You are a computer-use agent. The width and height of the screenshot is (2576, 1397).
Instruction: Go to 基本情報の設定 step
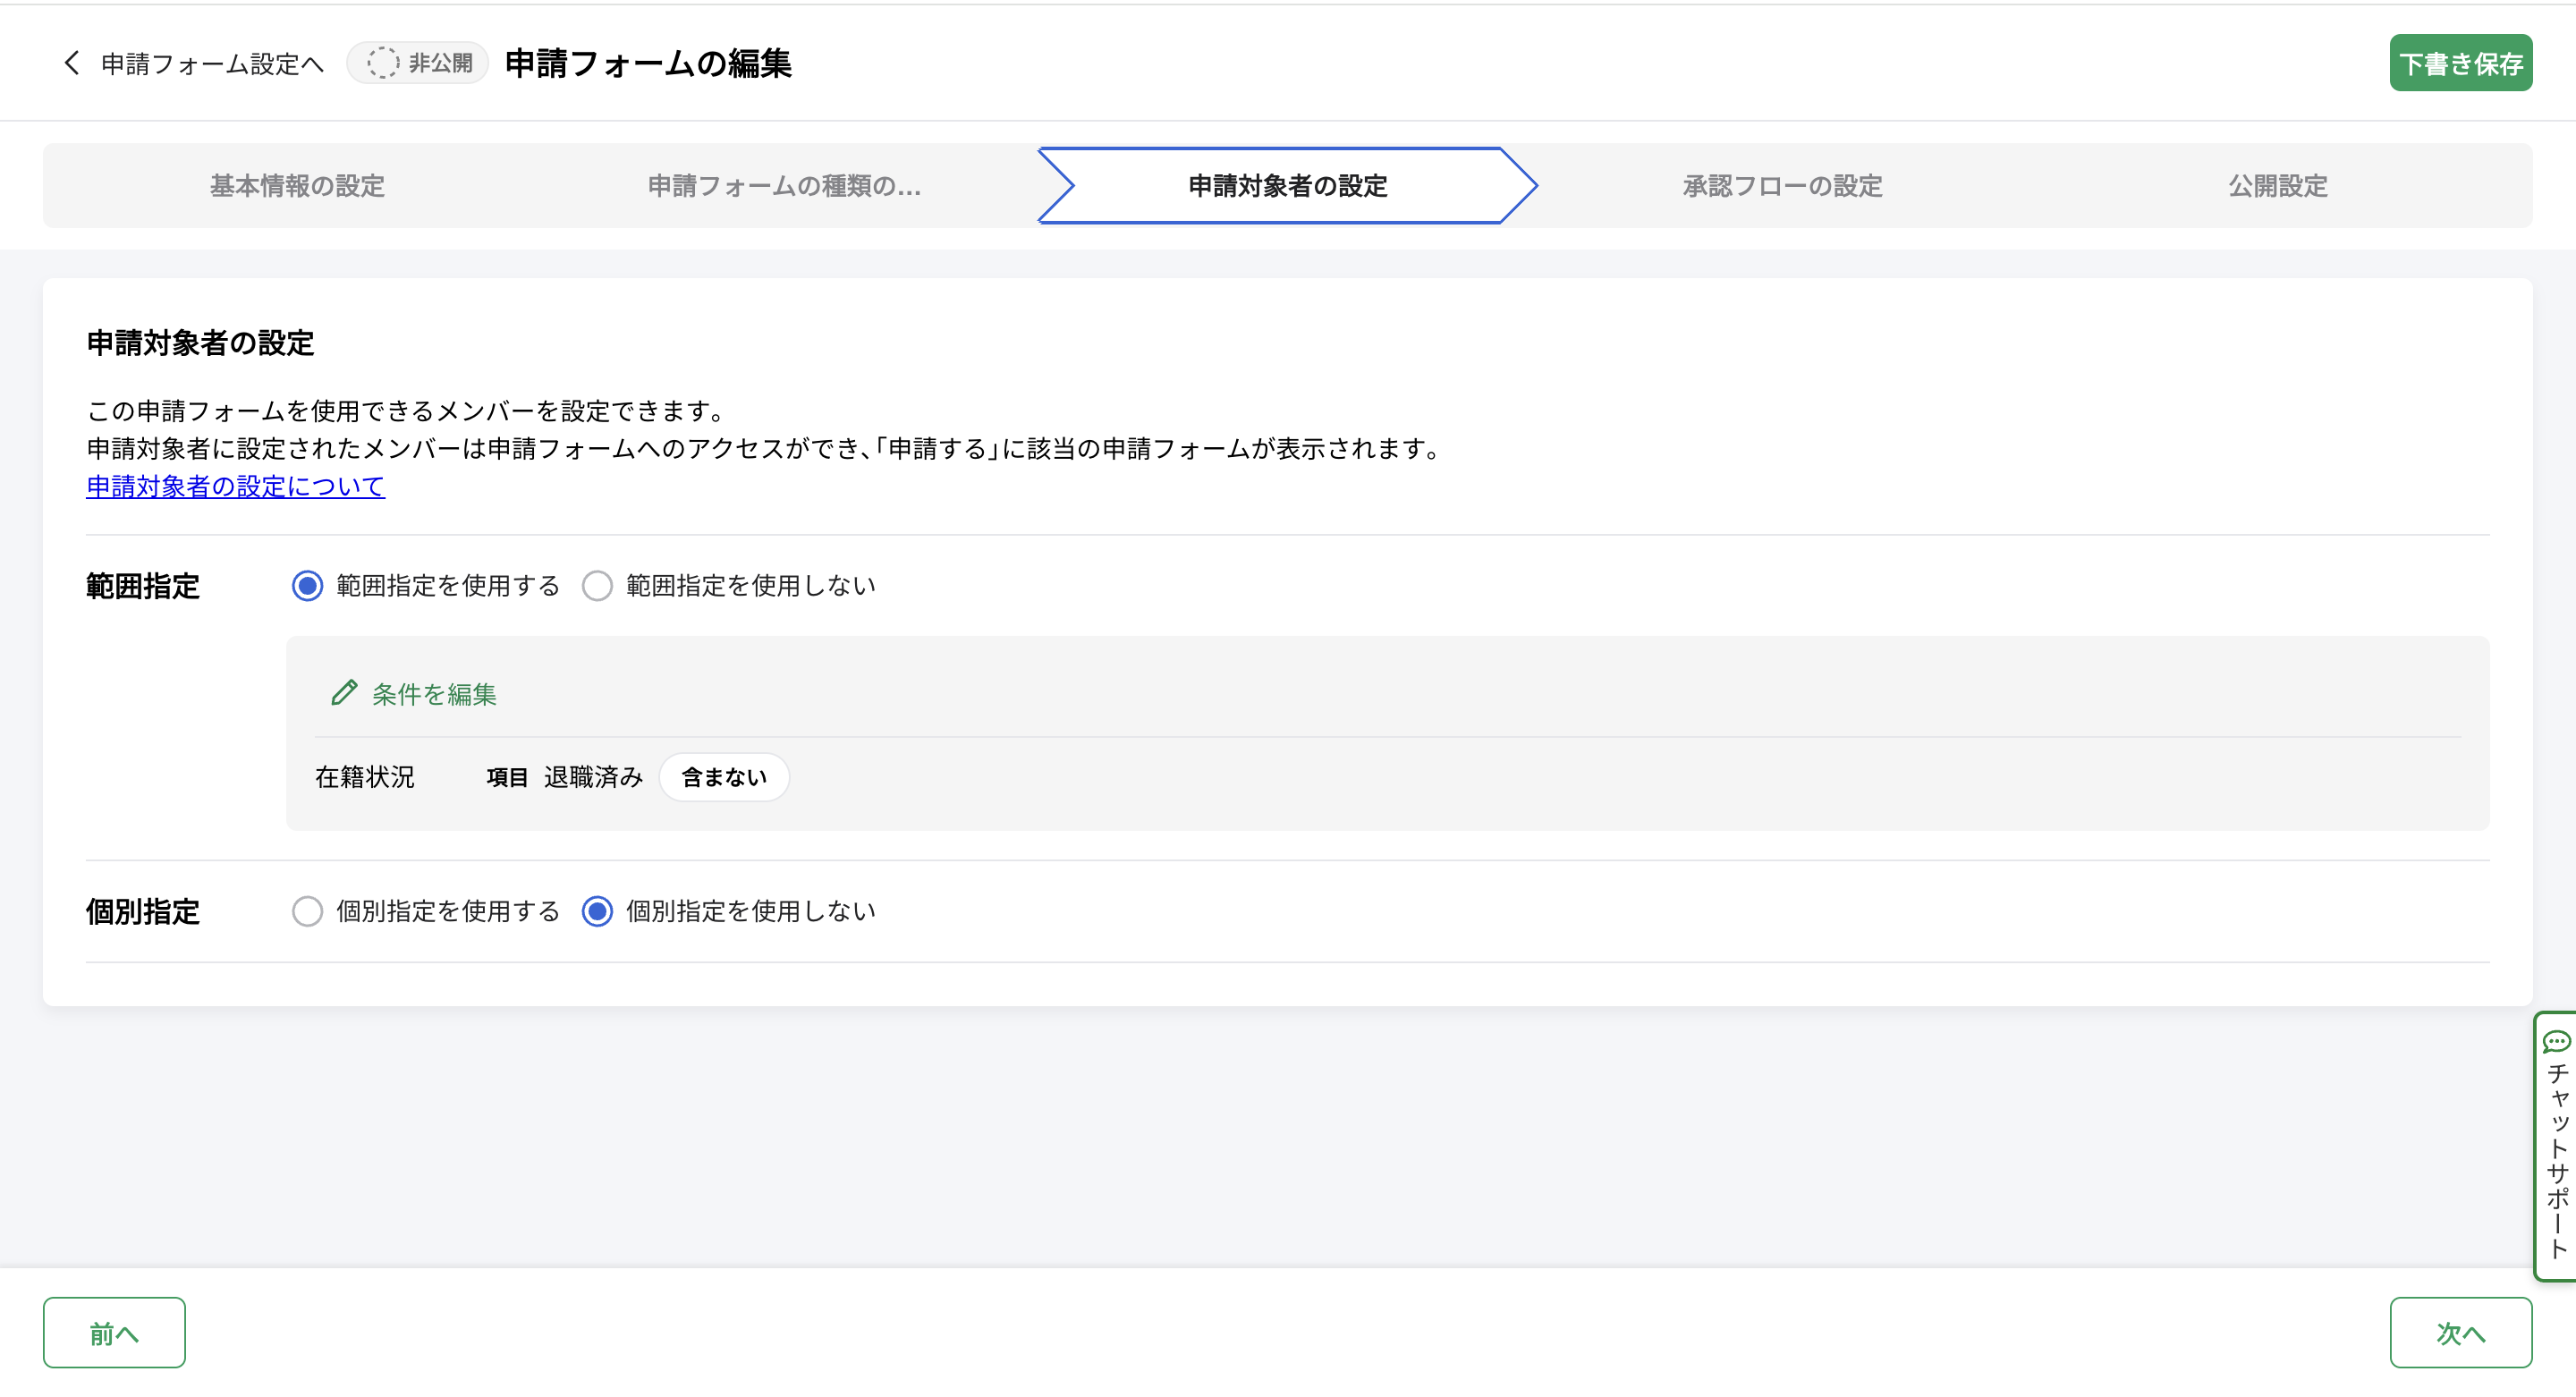[297, 186]
